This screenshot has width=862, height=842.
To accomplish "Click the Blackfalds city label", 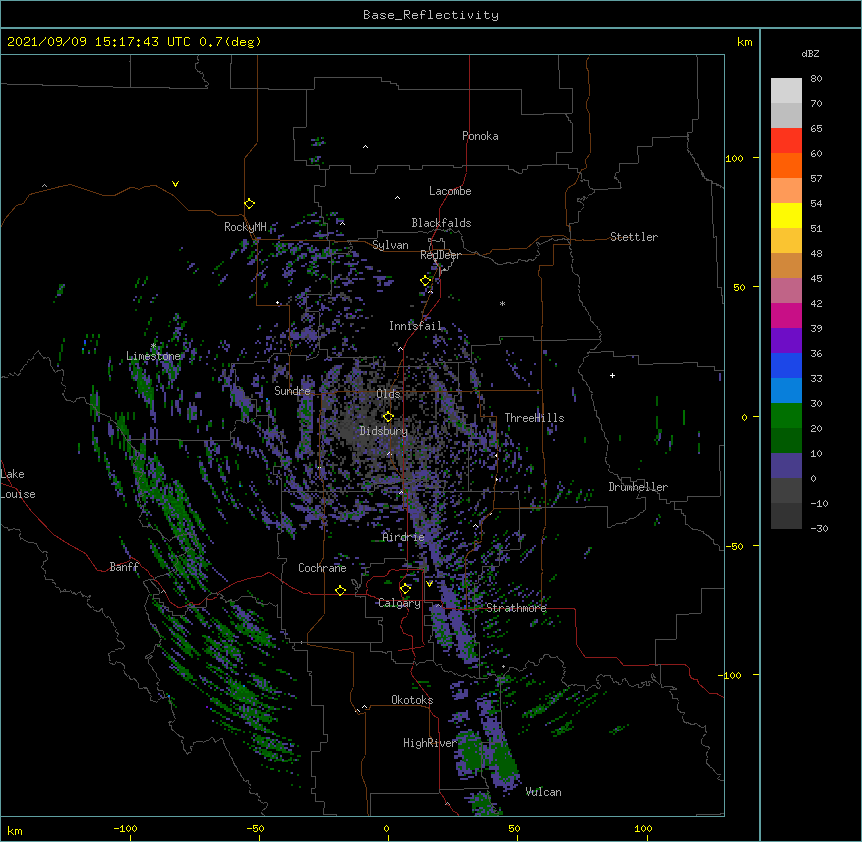I will pyautogui.click(x=441, y=223).
